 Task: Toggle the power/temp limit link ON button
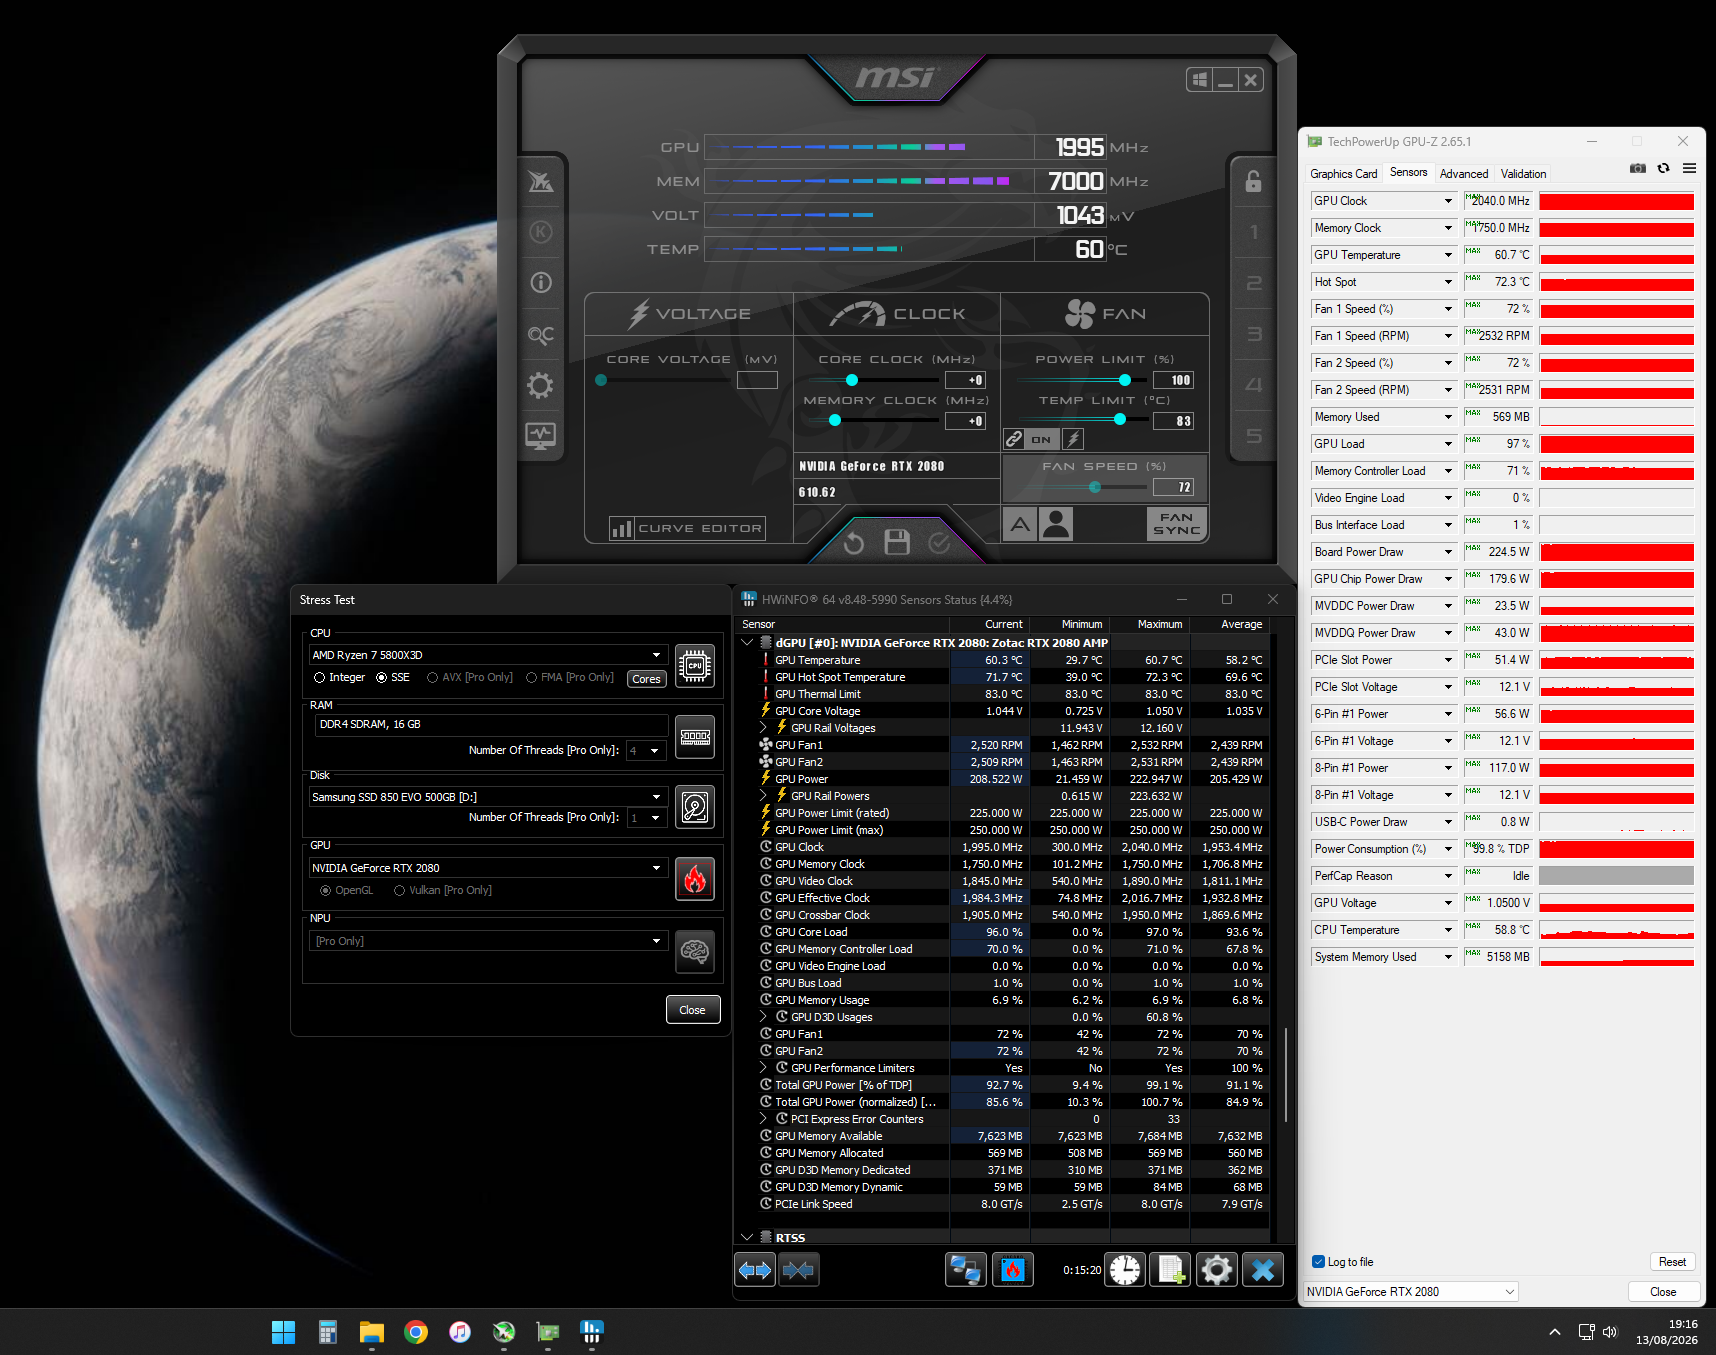click(x=1041, y=439)
